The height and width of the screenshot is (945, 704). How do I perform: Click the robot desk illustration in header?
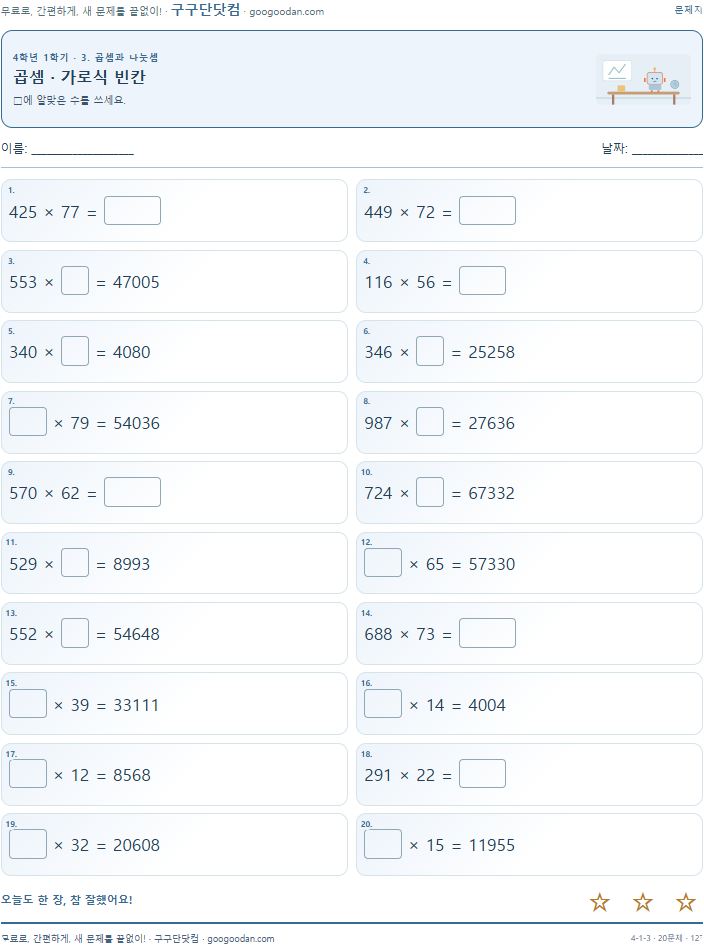pyautogui.click(x=643, y=80)
